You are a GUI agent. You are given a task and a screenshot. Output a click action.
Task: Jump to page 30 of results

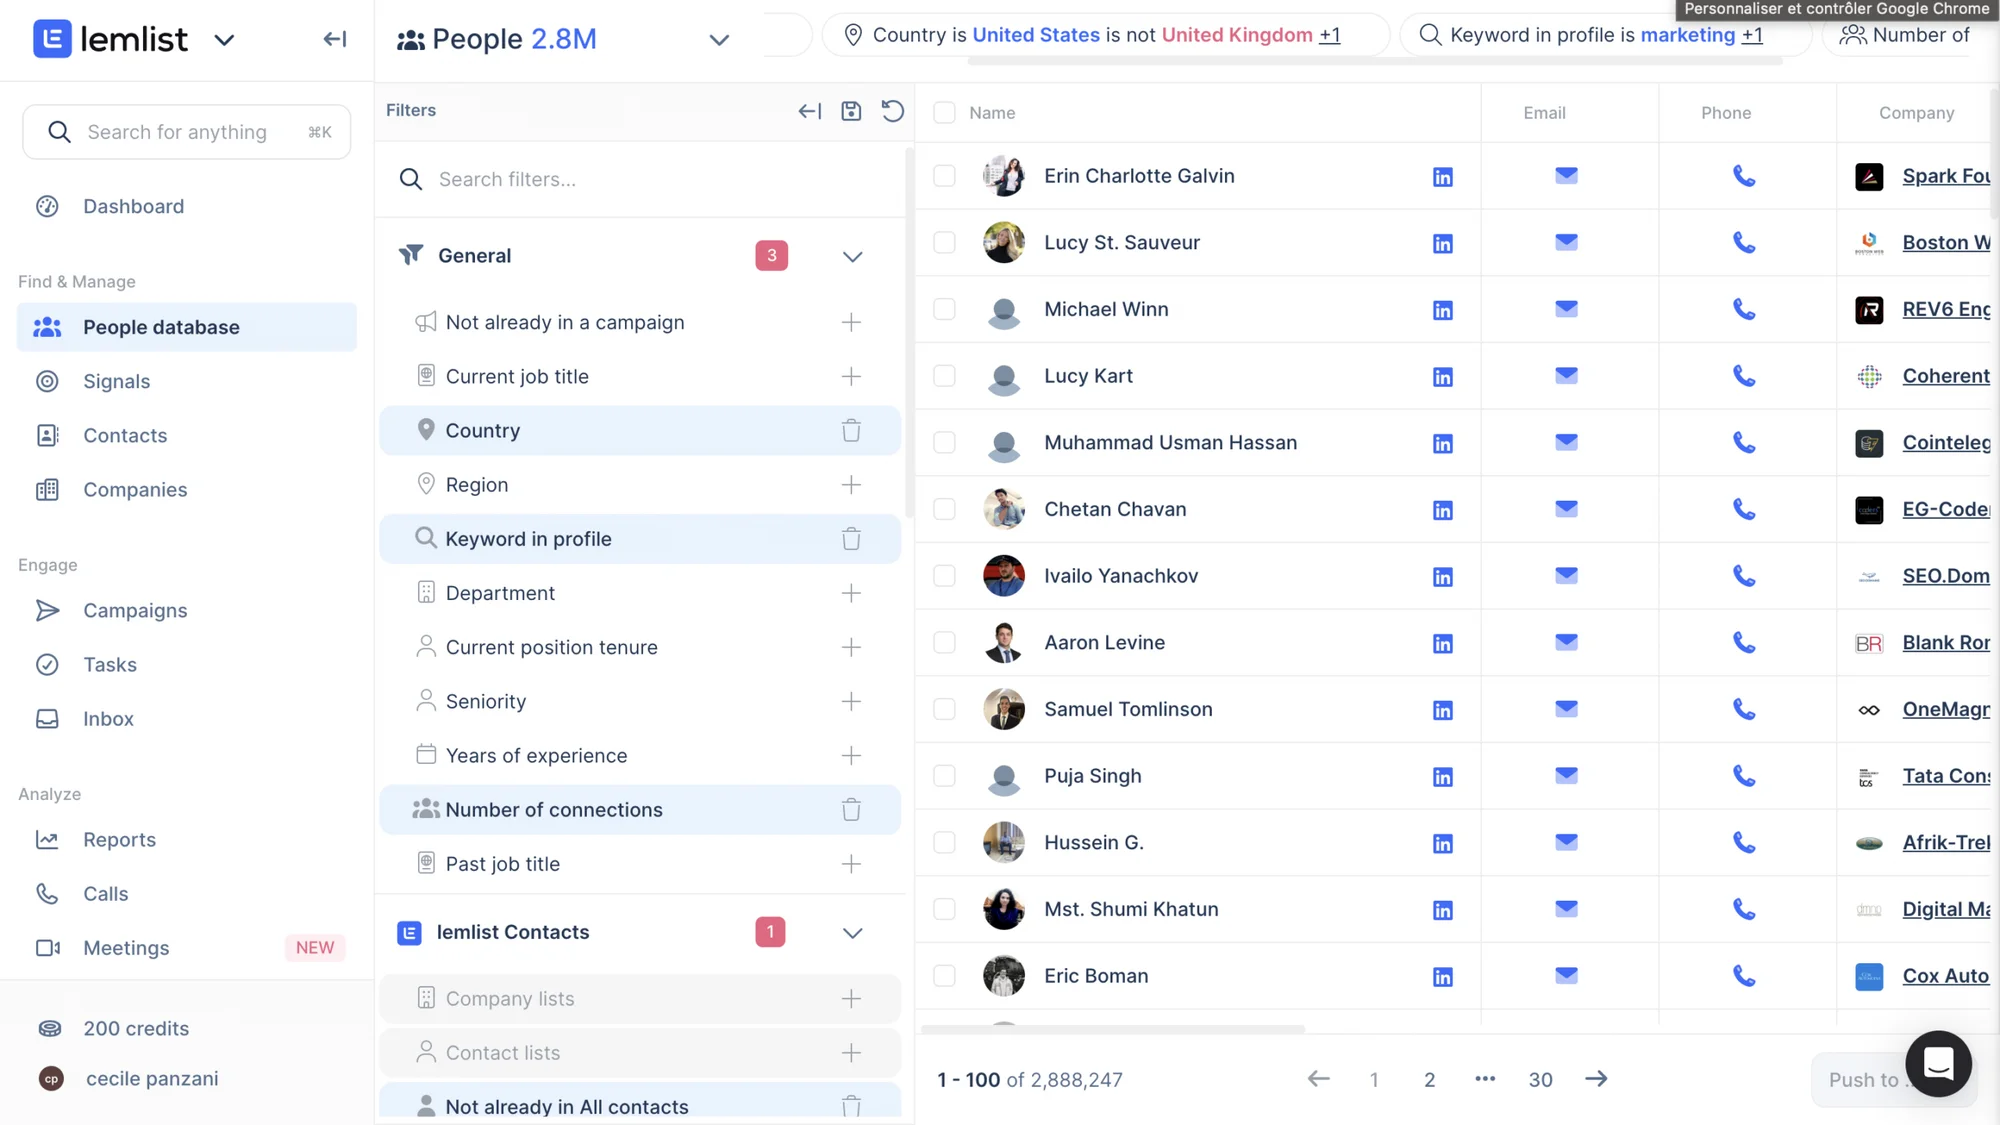click(x=1540, y=1080)
